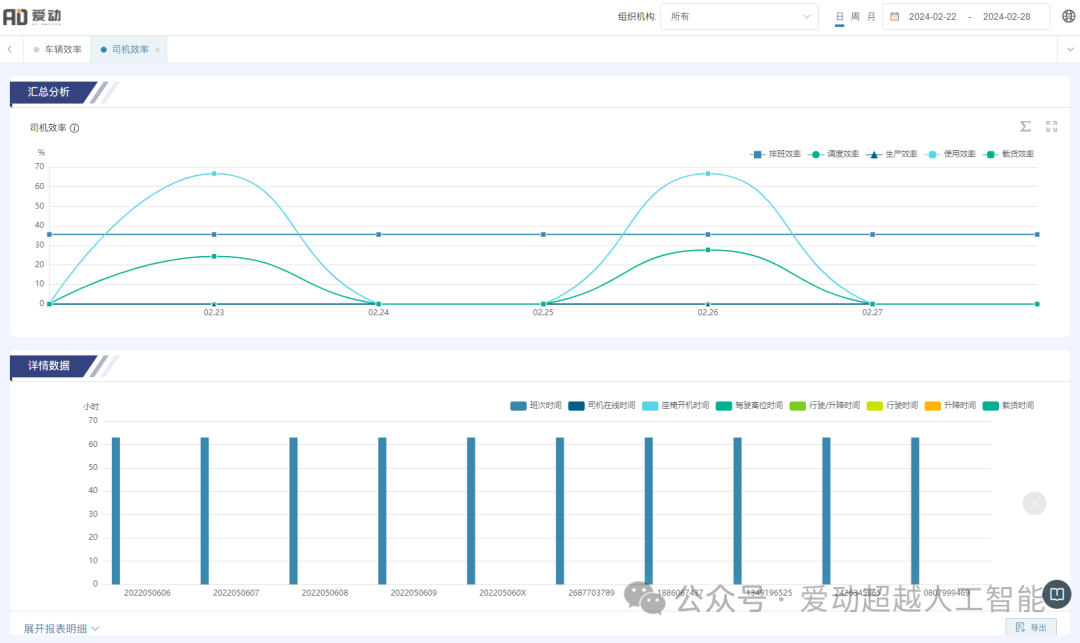
Task: Expand the tab list dropdown chevron
Action: tap(1068, 49)
